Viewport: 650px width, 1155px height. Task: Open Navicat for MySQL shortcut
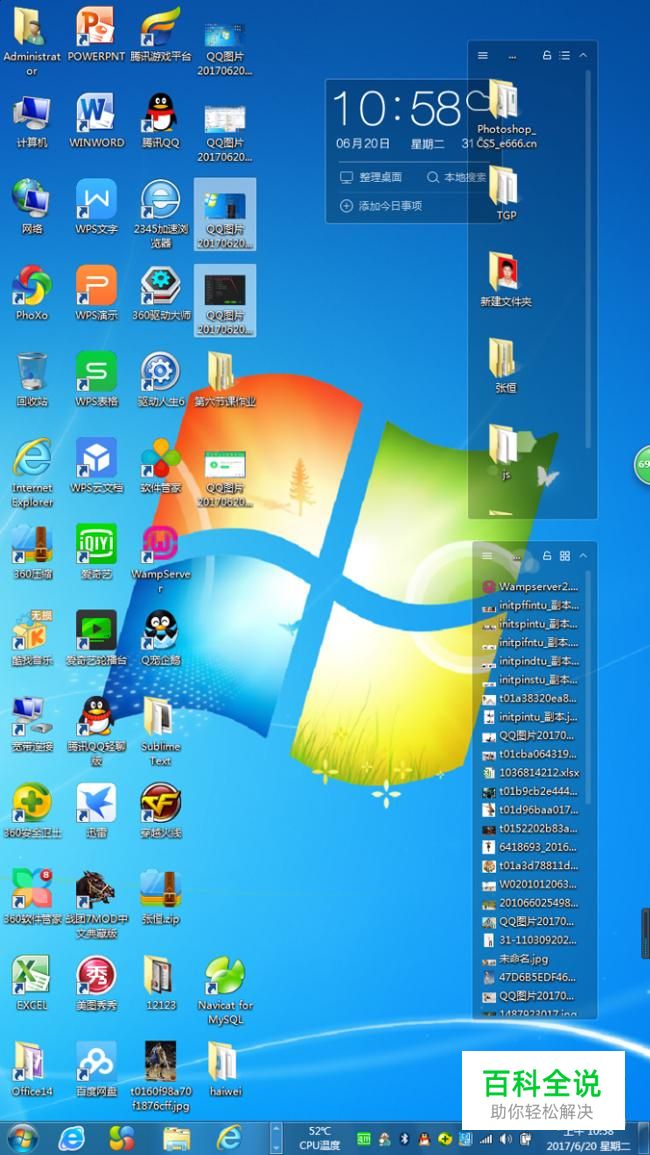tap(225, 990)
